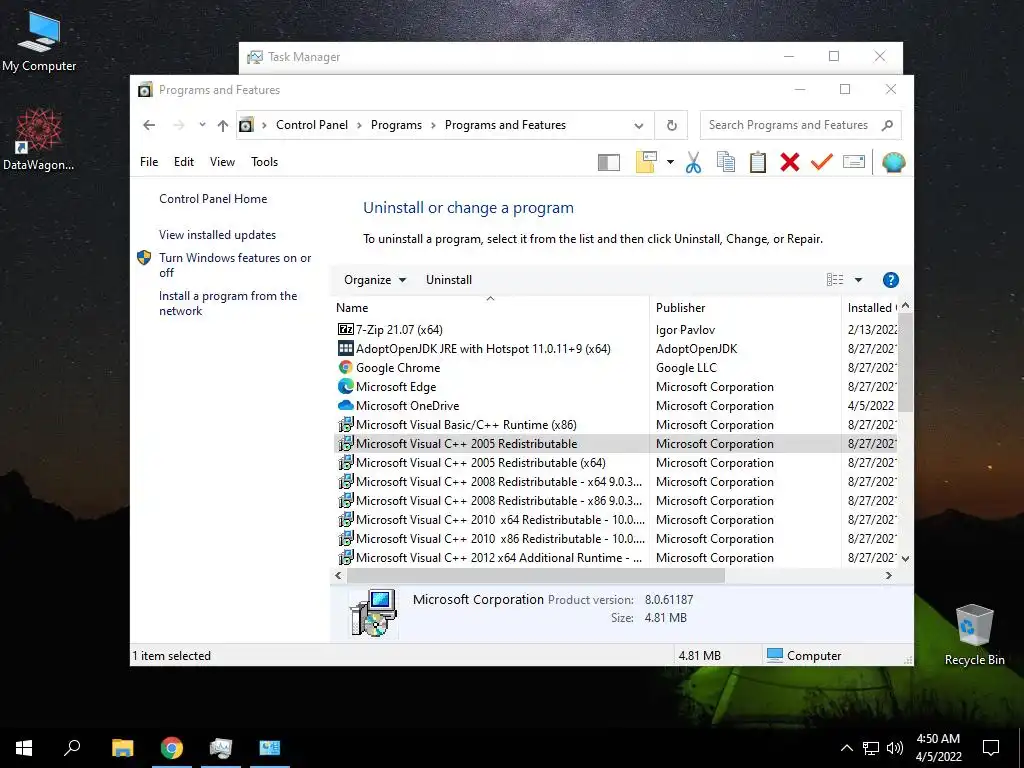Image resolution: width=1024 pixels, height=768 pixels.
Task: Select Google Chrome in the program list
Action: click(x=615, y=368)
